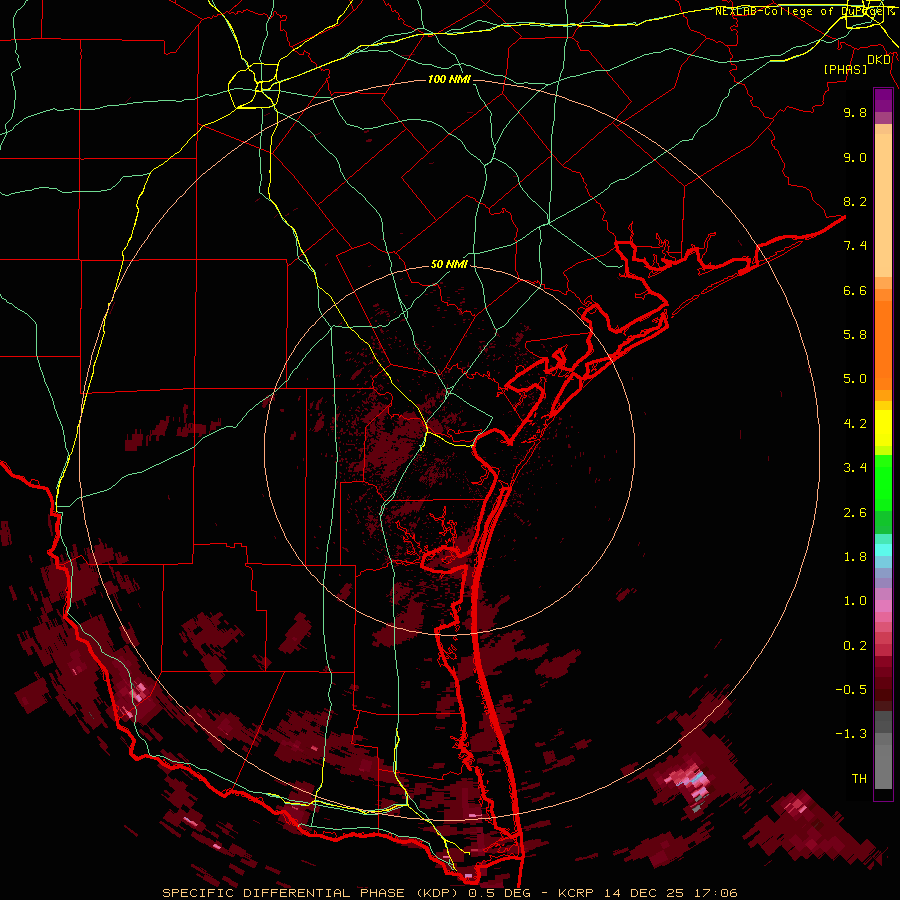Click the 9.8 value on the color scale
The height and width of the screenshot is (900, 900).
coord(855,113)
